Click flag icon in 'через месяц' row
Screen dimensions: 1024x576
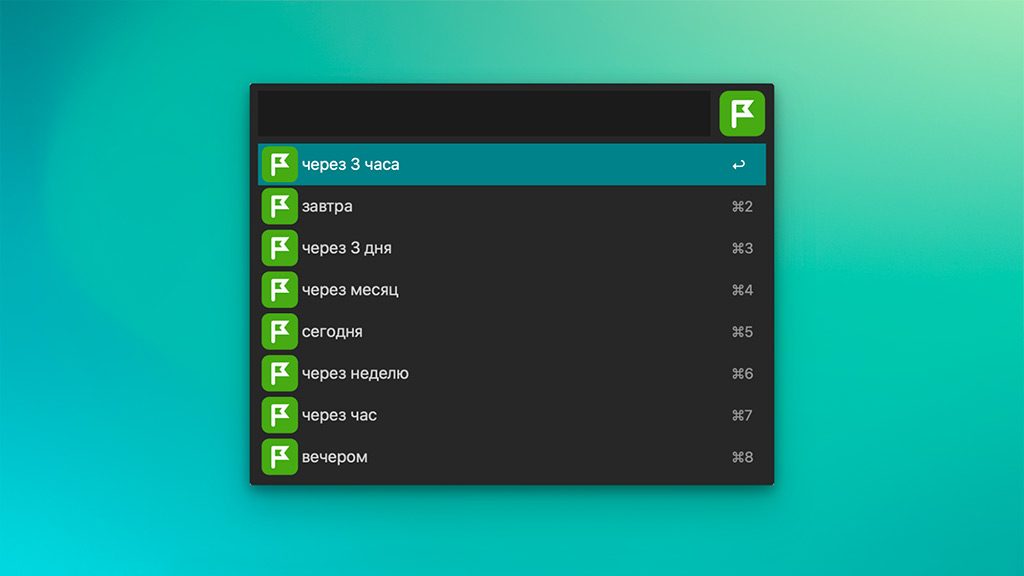point(280,290)
